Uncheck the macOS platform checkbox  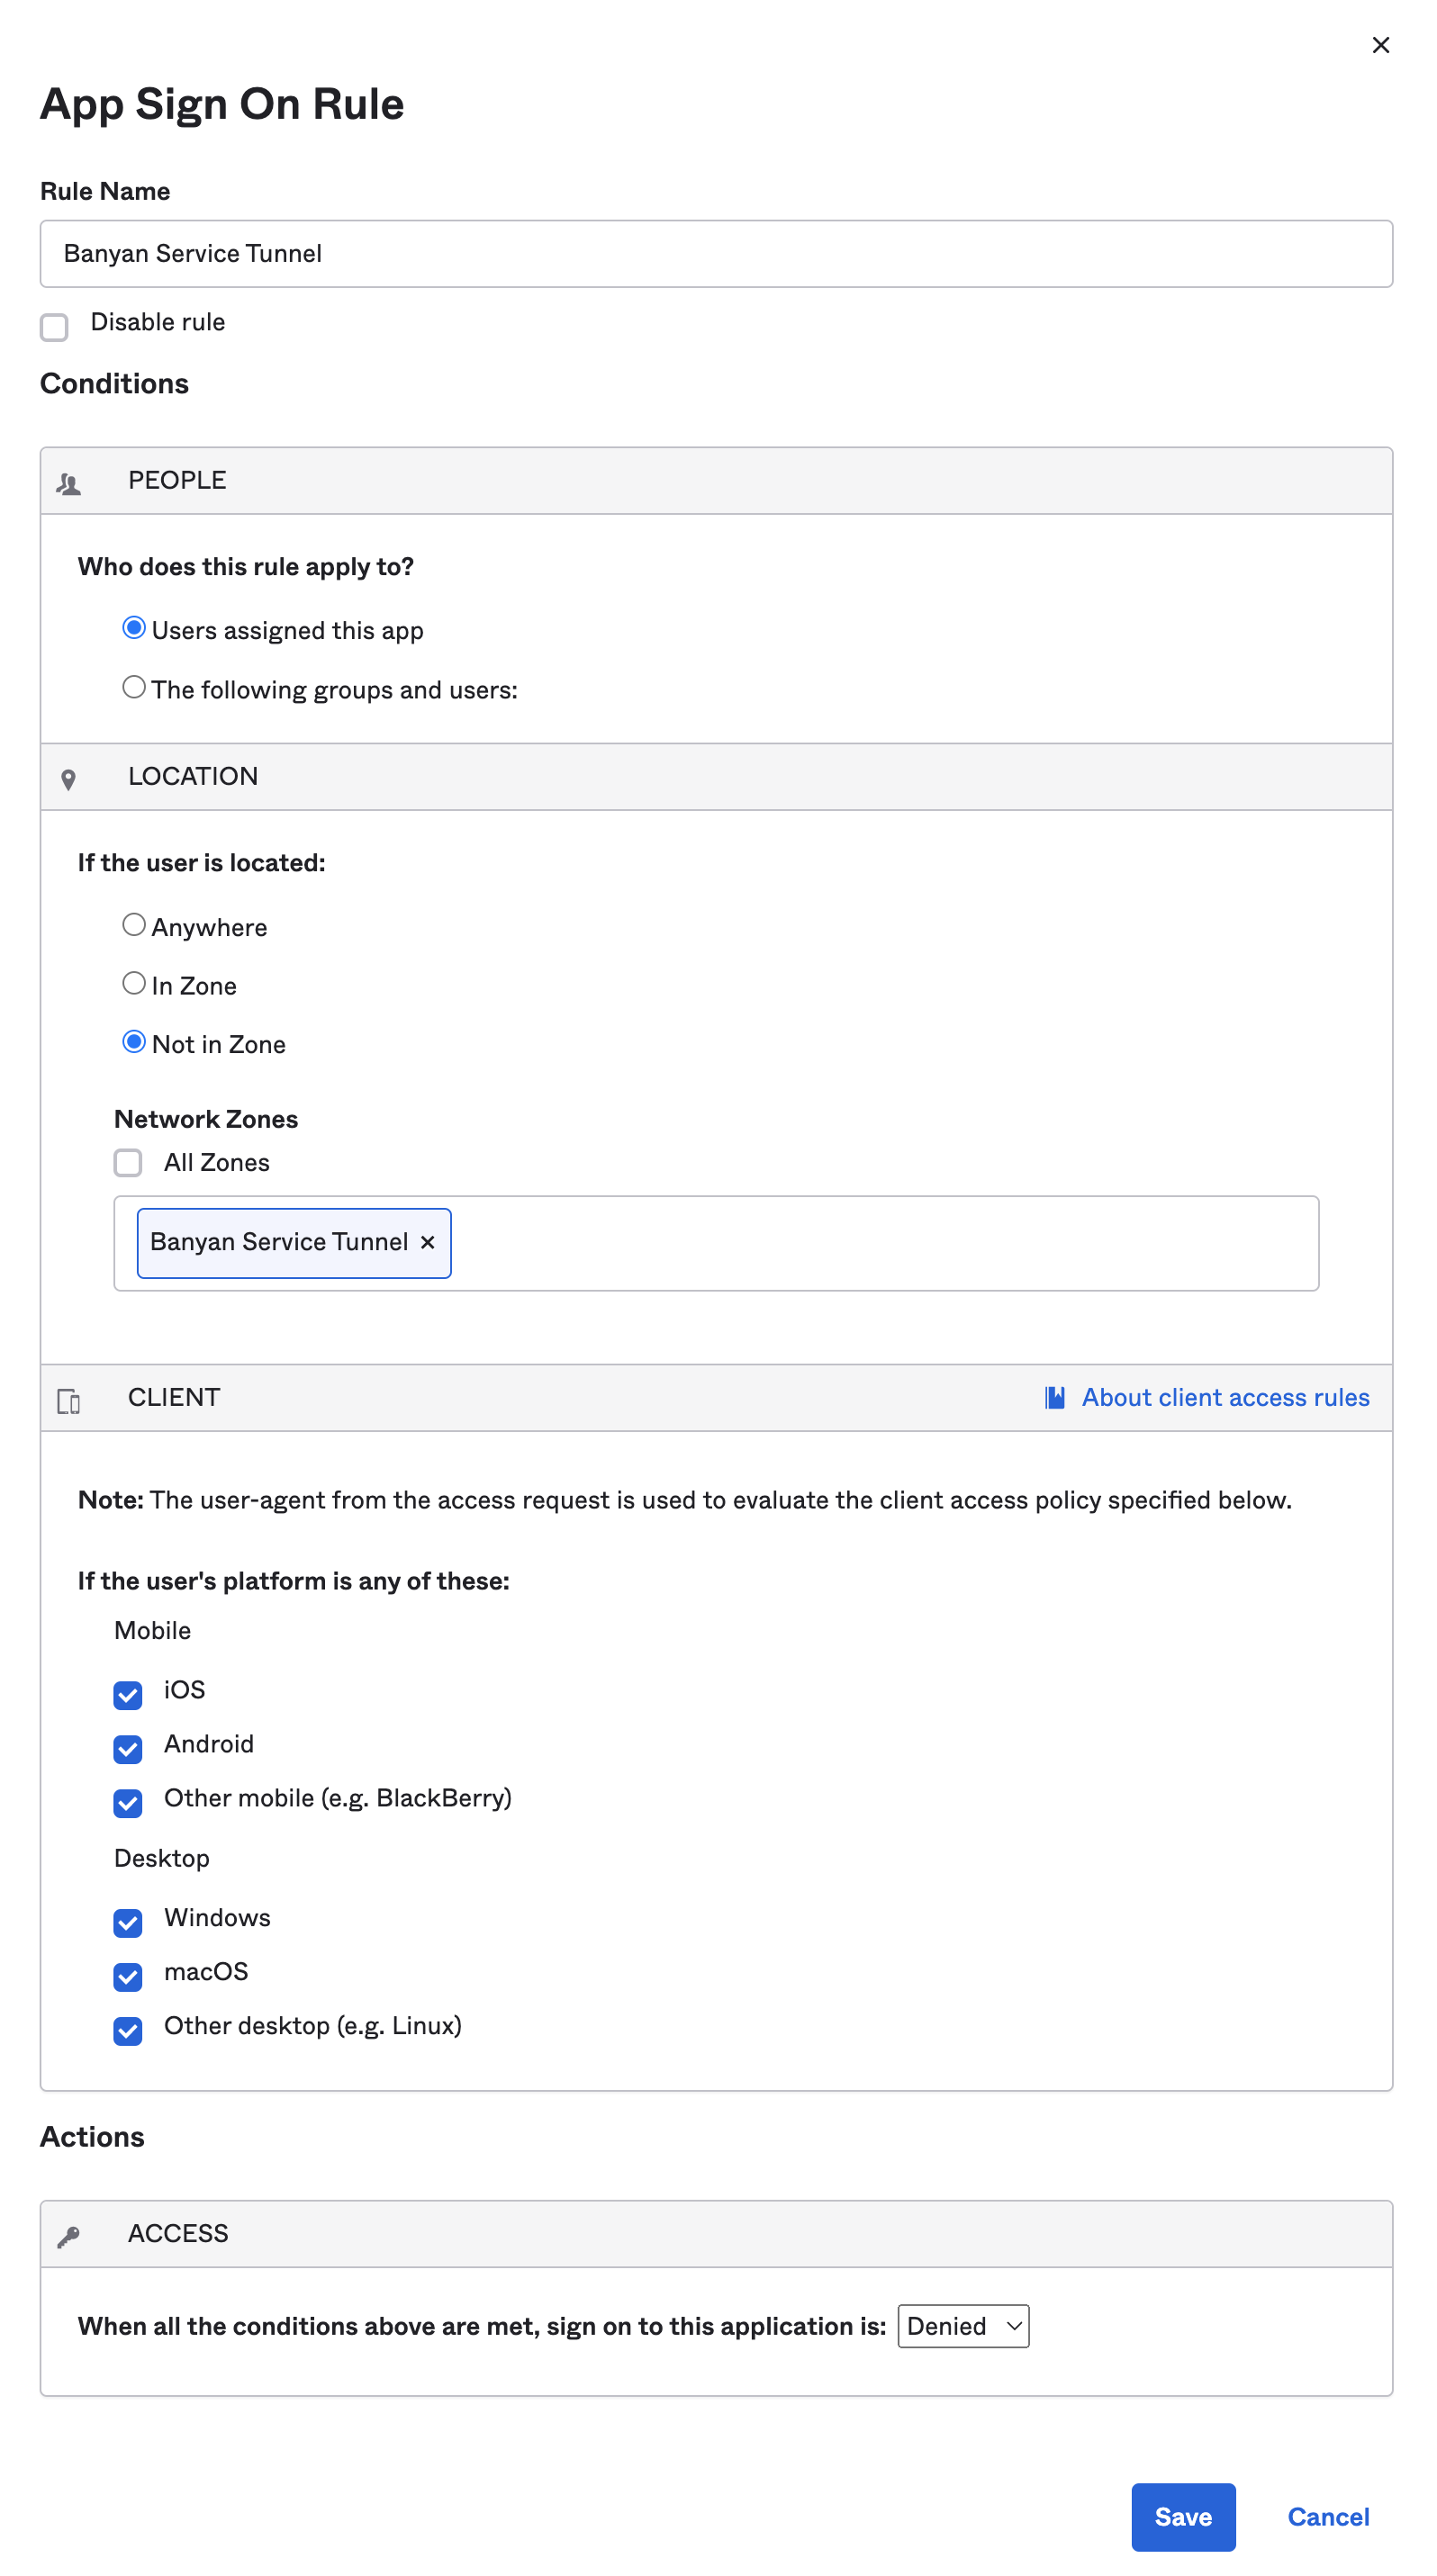click(x=128, y=1976)
